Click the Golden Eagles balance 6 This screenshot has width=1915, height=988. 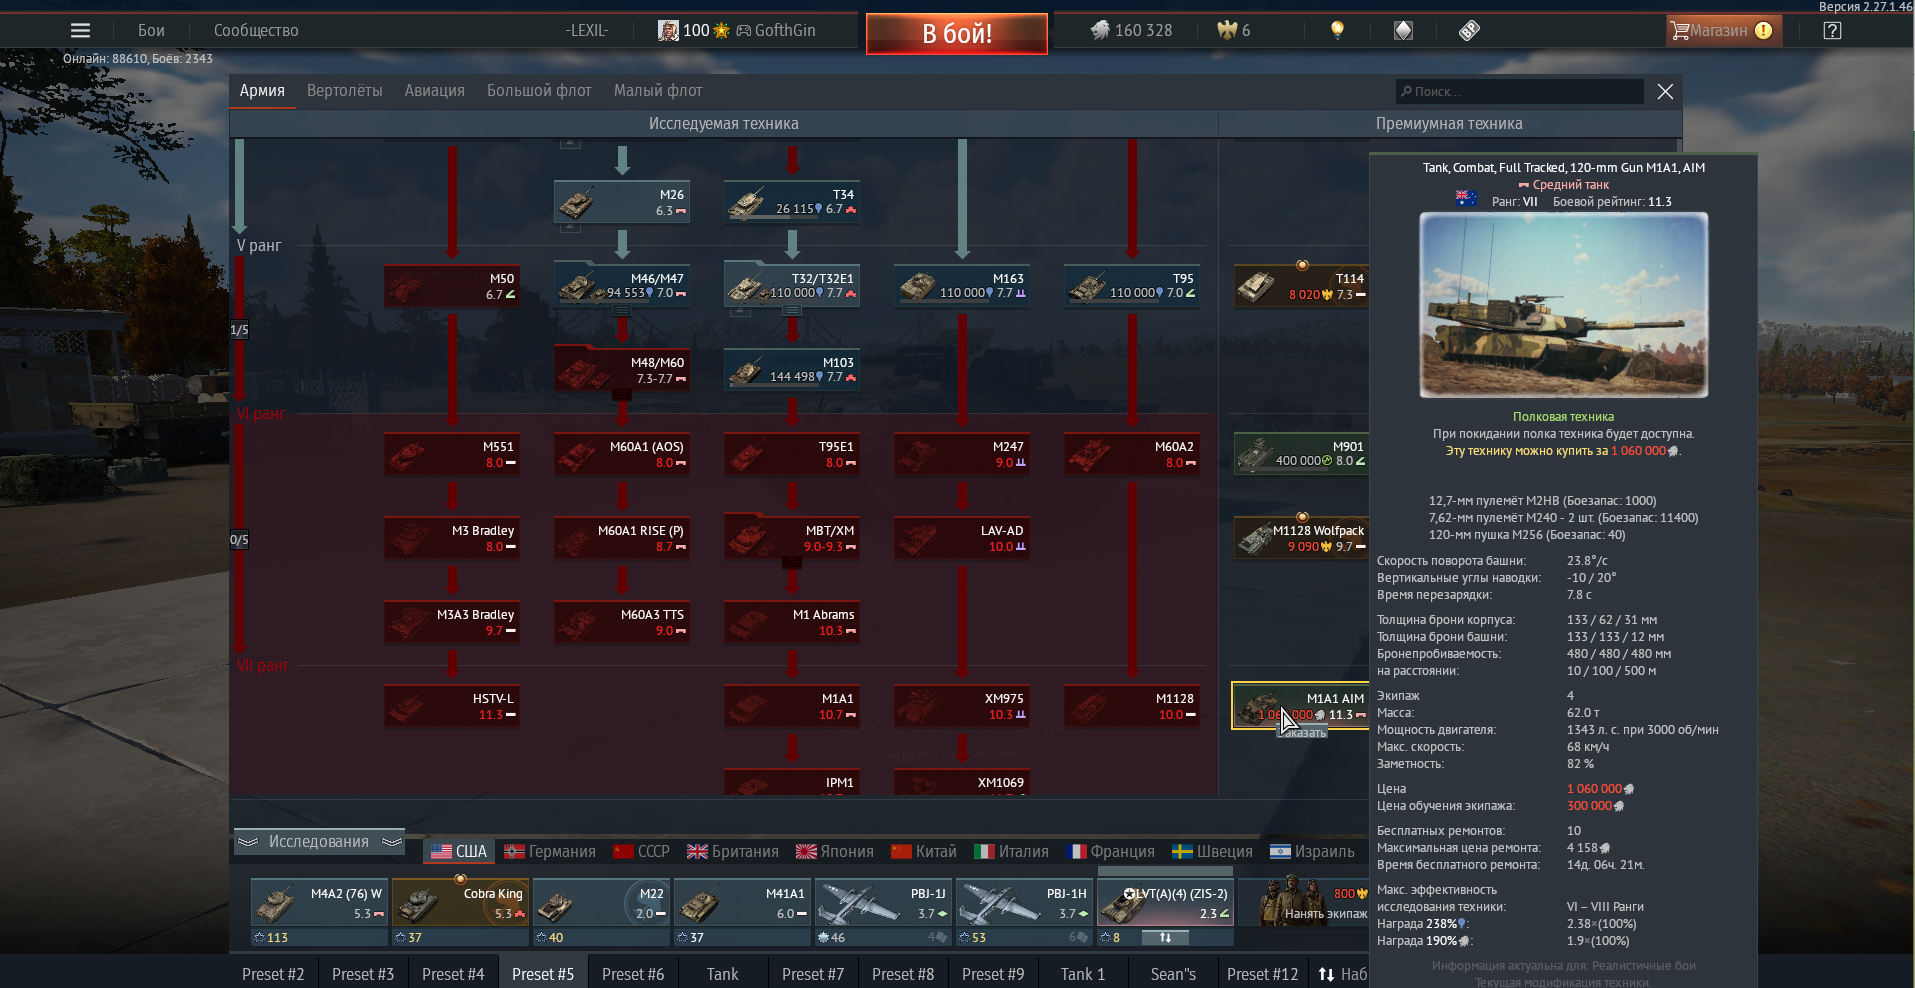1233,30
